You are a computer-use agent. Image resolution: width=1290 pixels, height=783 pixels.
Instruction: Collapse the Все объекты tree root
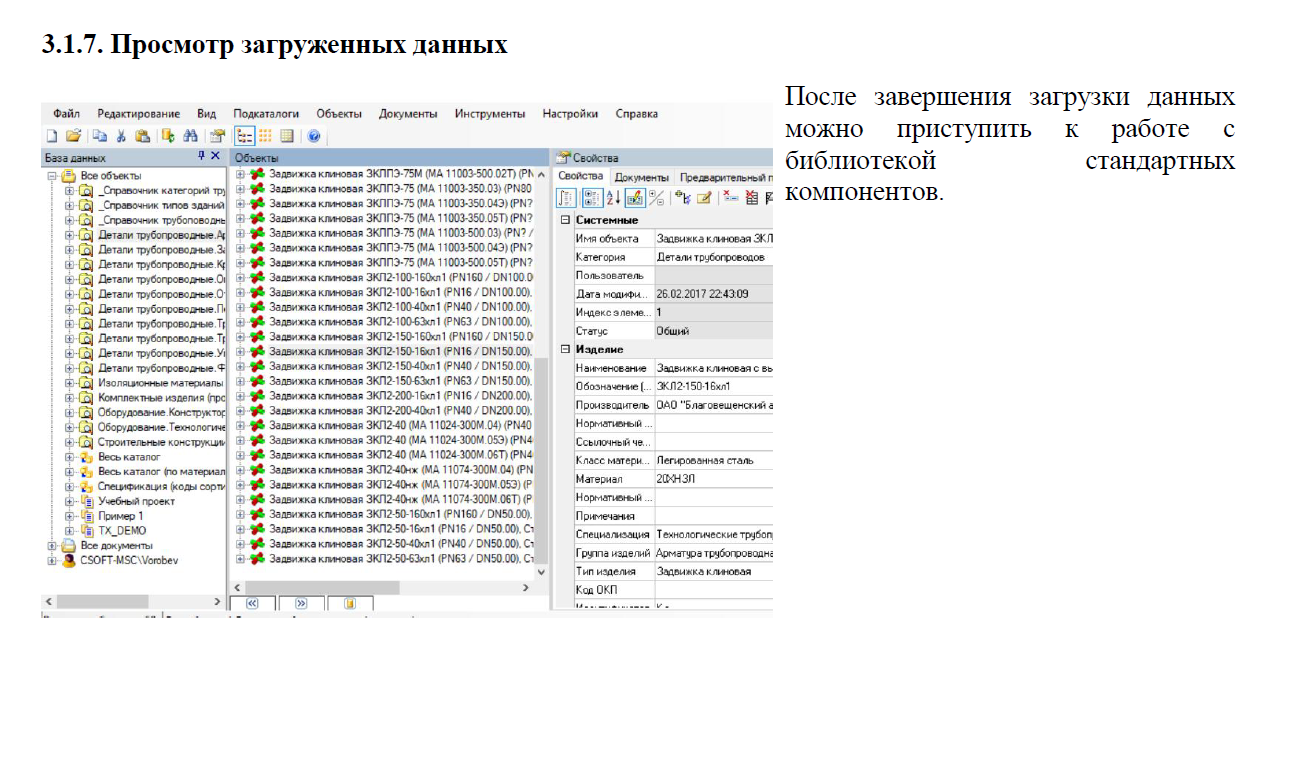[x=52, y=176]
